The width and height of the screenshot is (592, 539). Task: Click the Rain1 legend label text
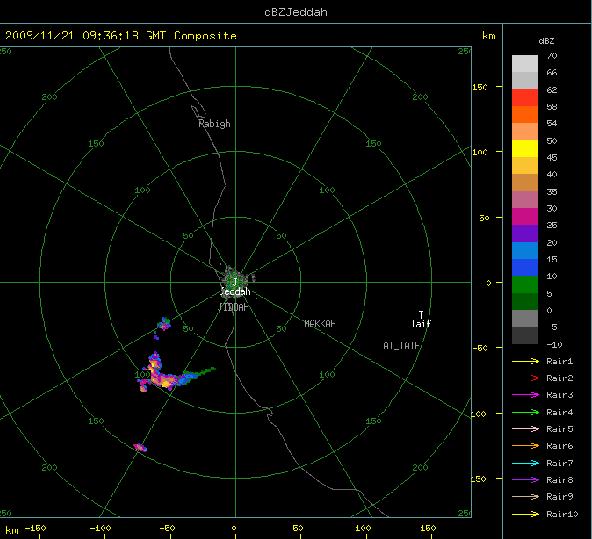pos(560,361)
